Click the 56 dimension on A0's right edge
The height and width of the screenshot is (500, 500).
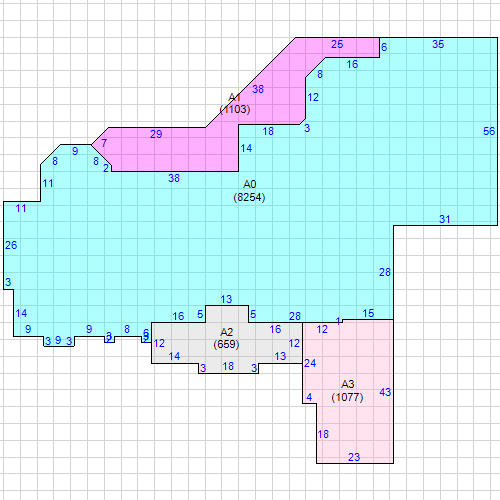coord(489,131)
